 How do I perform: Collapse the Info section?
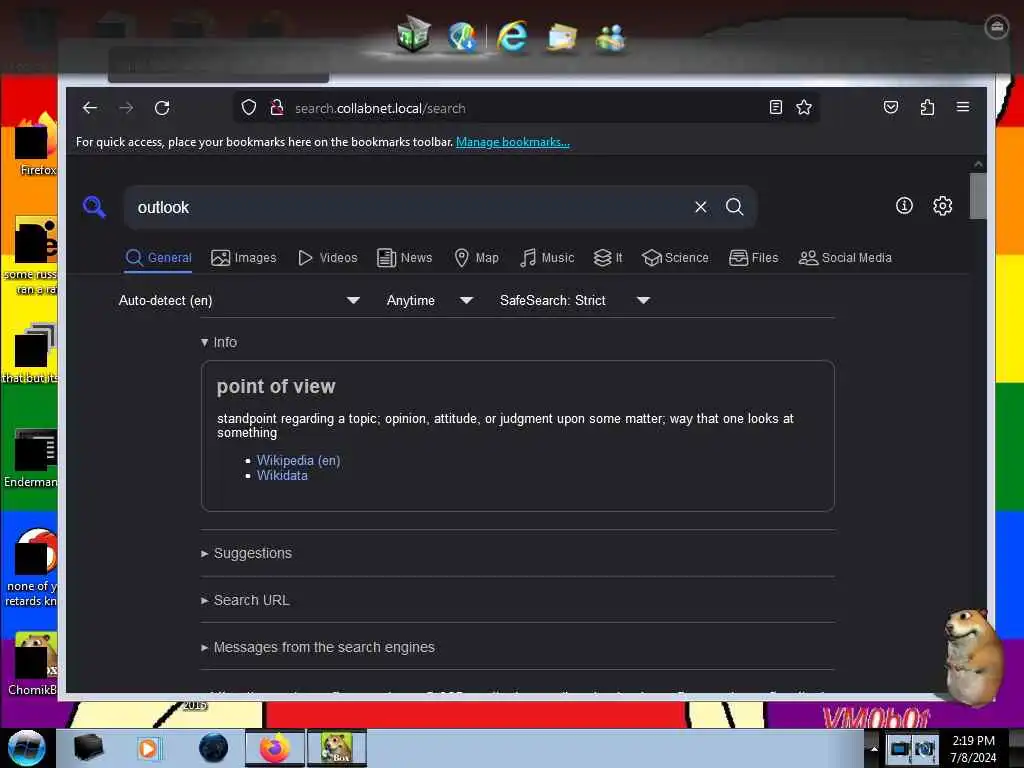pyautogui.click(x=219, y=342)
